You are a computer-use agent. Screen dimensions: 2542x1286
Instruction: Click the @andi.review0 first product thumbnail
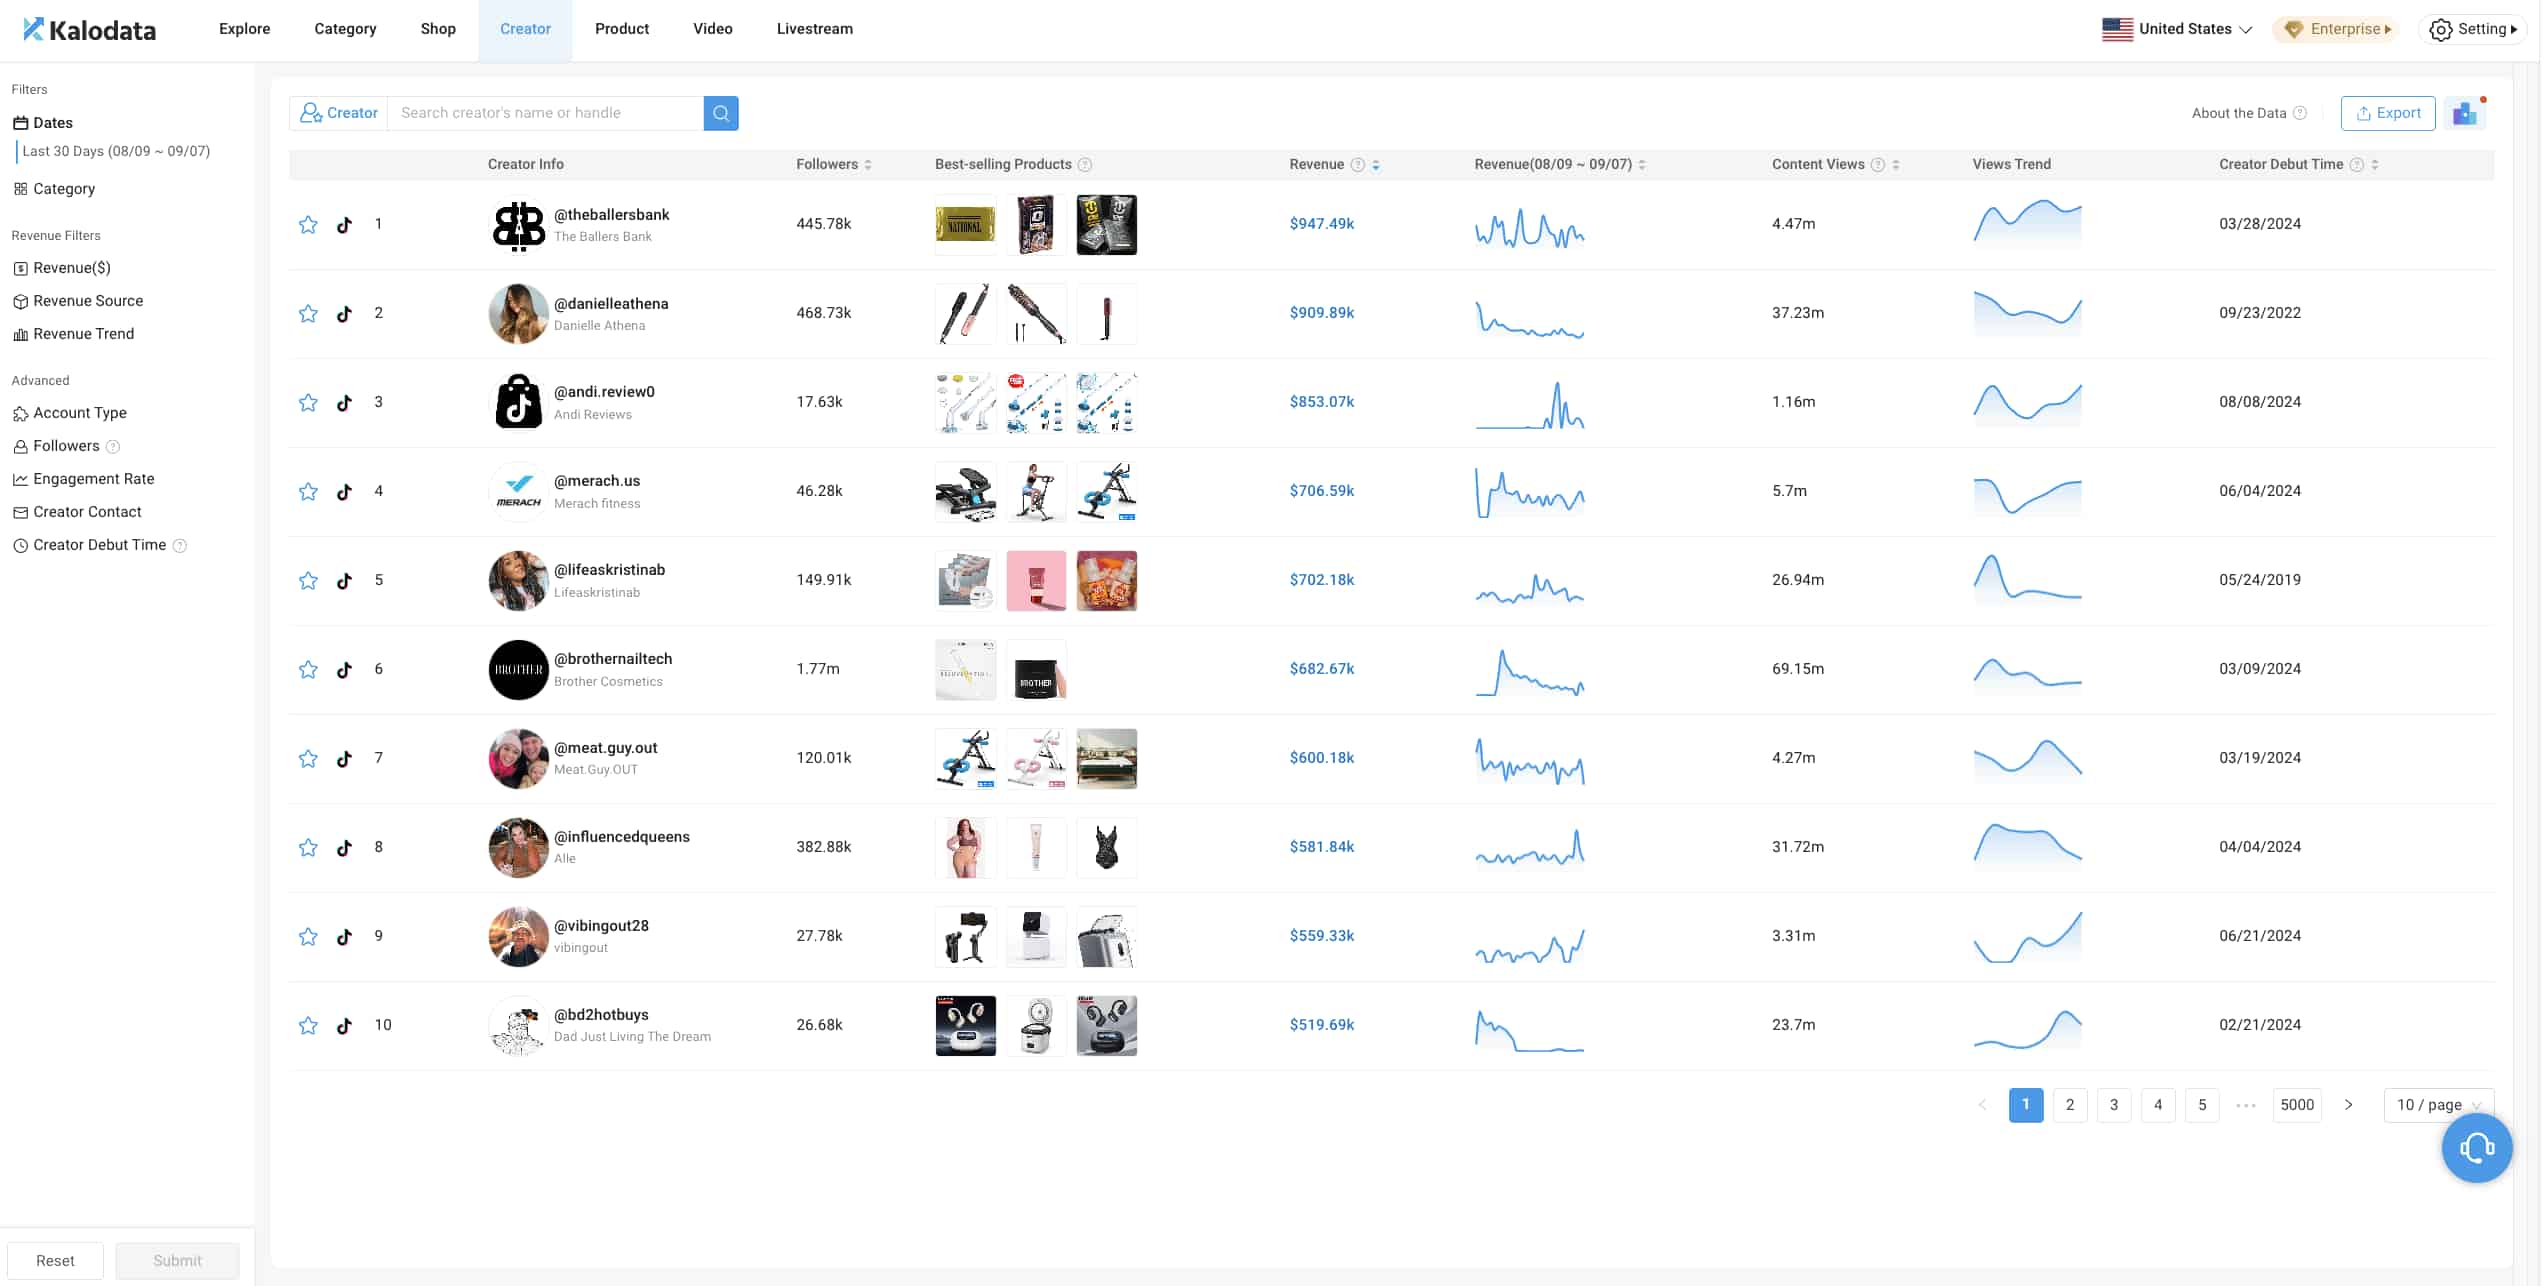click(x=965, y=402)
